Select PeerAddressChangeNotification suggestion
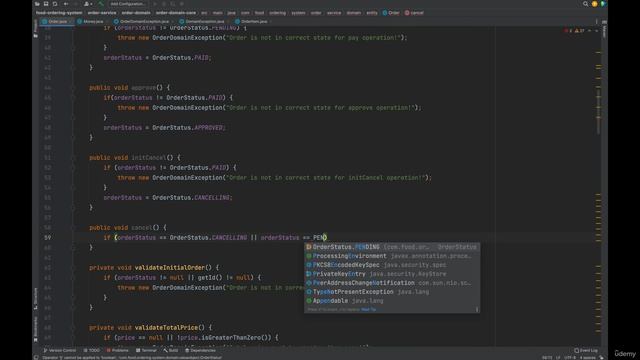 point(392,283)
